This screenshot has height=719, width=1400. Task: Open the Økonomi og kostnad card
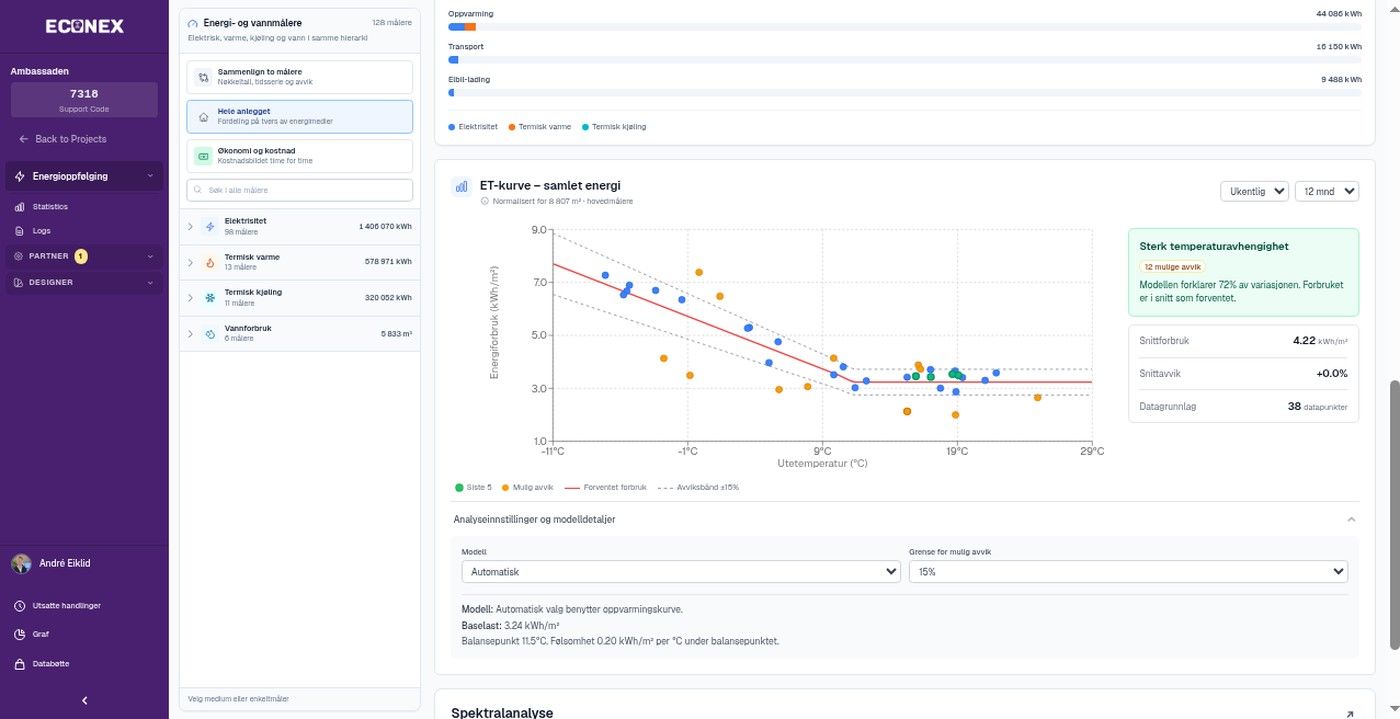tap(300, 156)
